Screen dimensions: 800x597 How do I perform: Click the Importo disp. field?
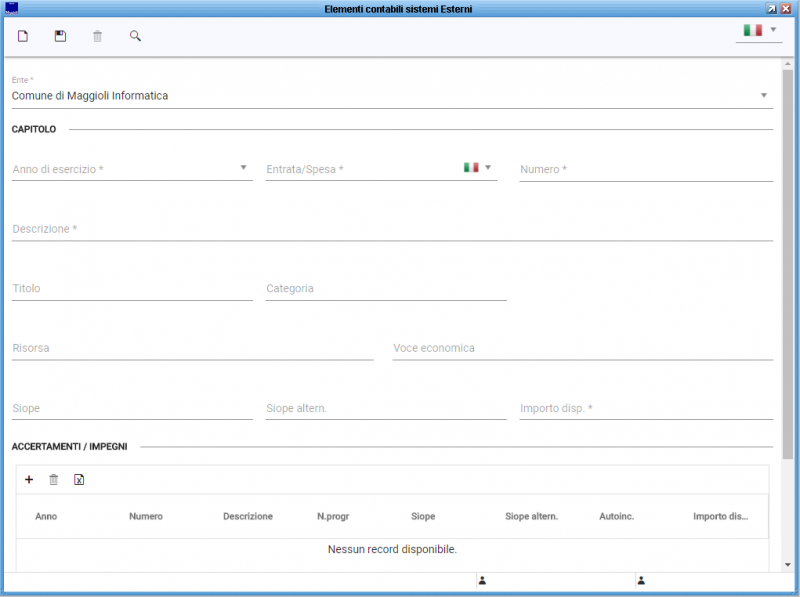pyautogui.click(x=646, y=408)
